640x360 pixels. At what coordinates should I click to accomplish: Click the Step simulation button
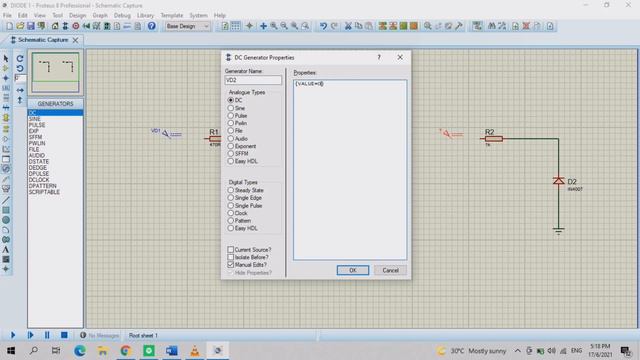pyautogui.click(x=30, y=335)
